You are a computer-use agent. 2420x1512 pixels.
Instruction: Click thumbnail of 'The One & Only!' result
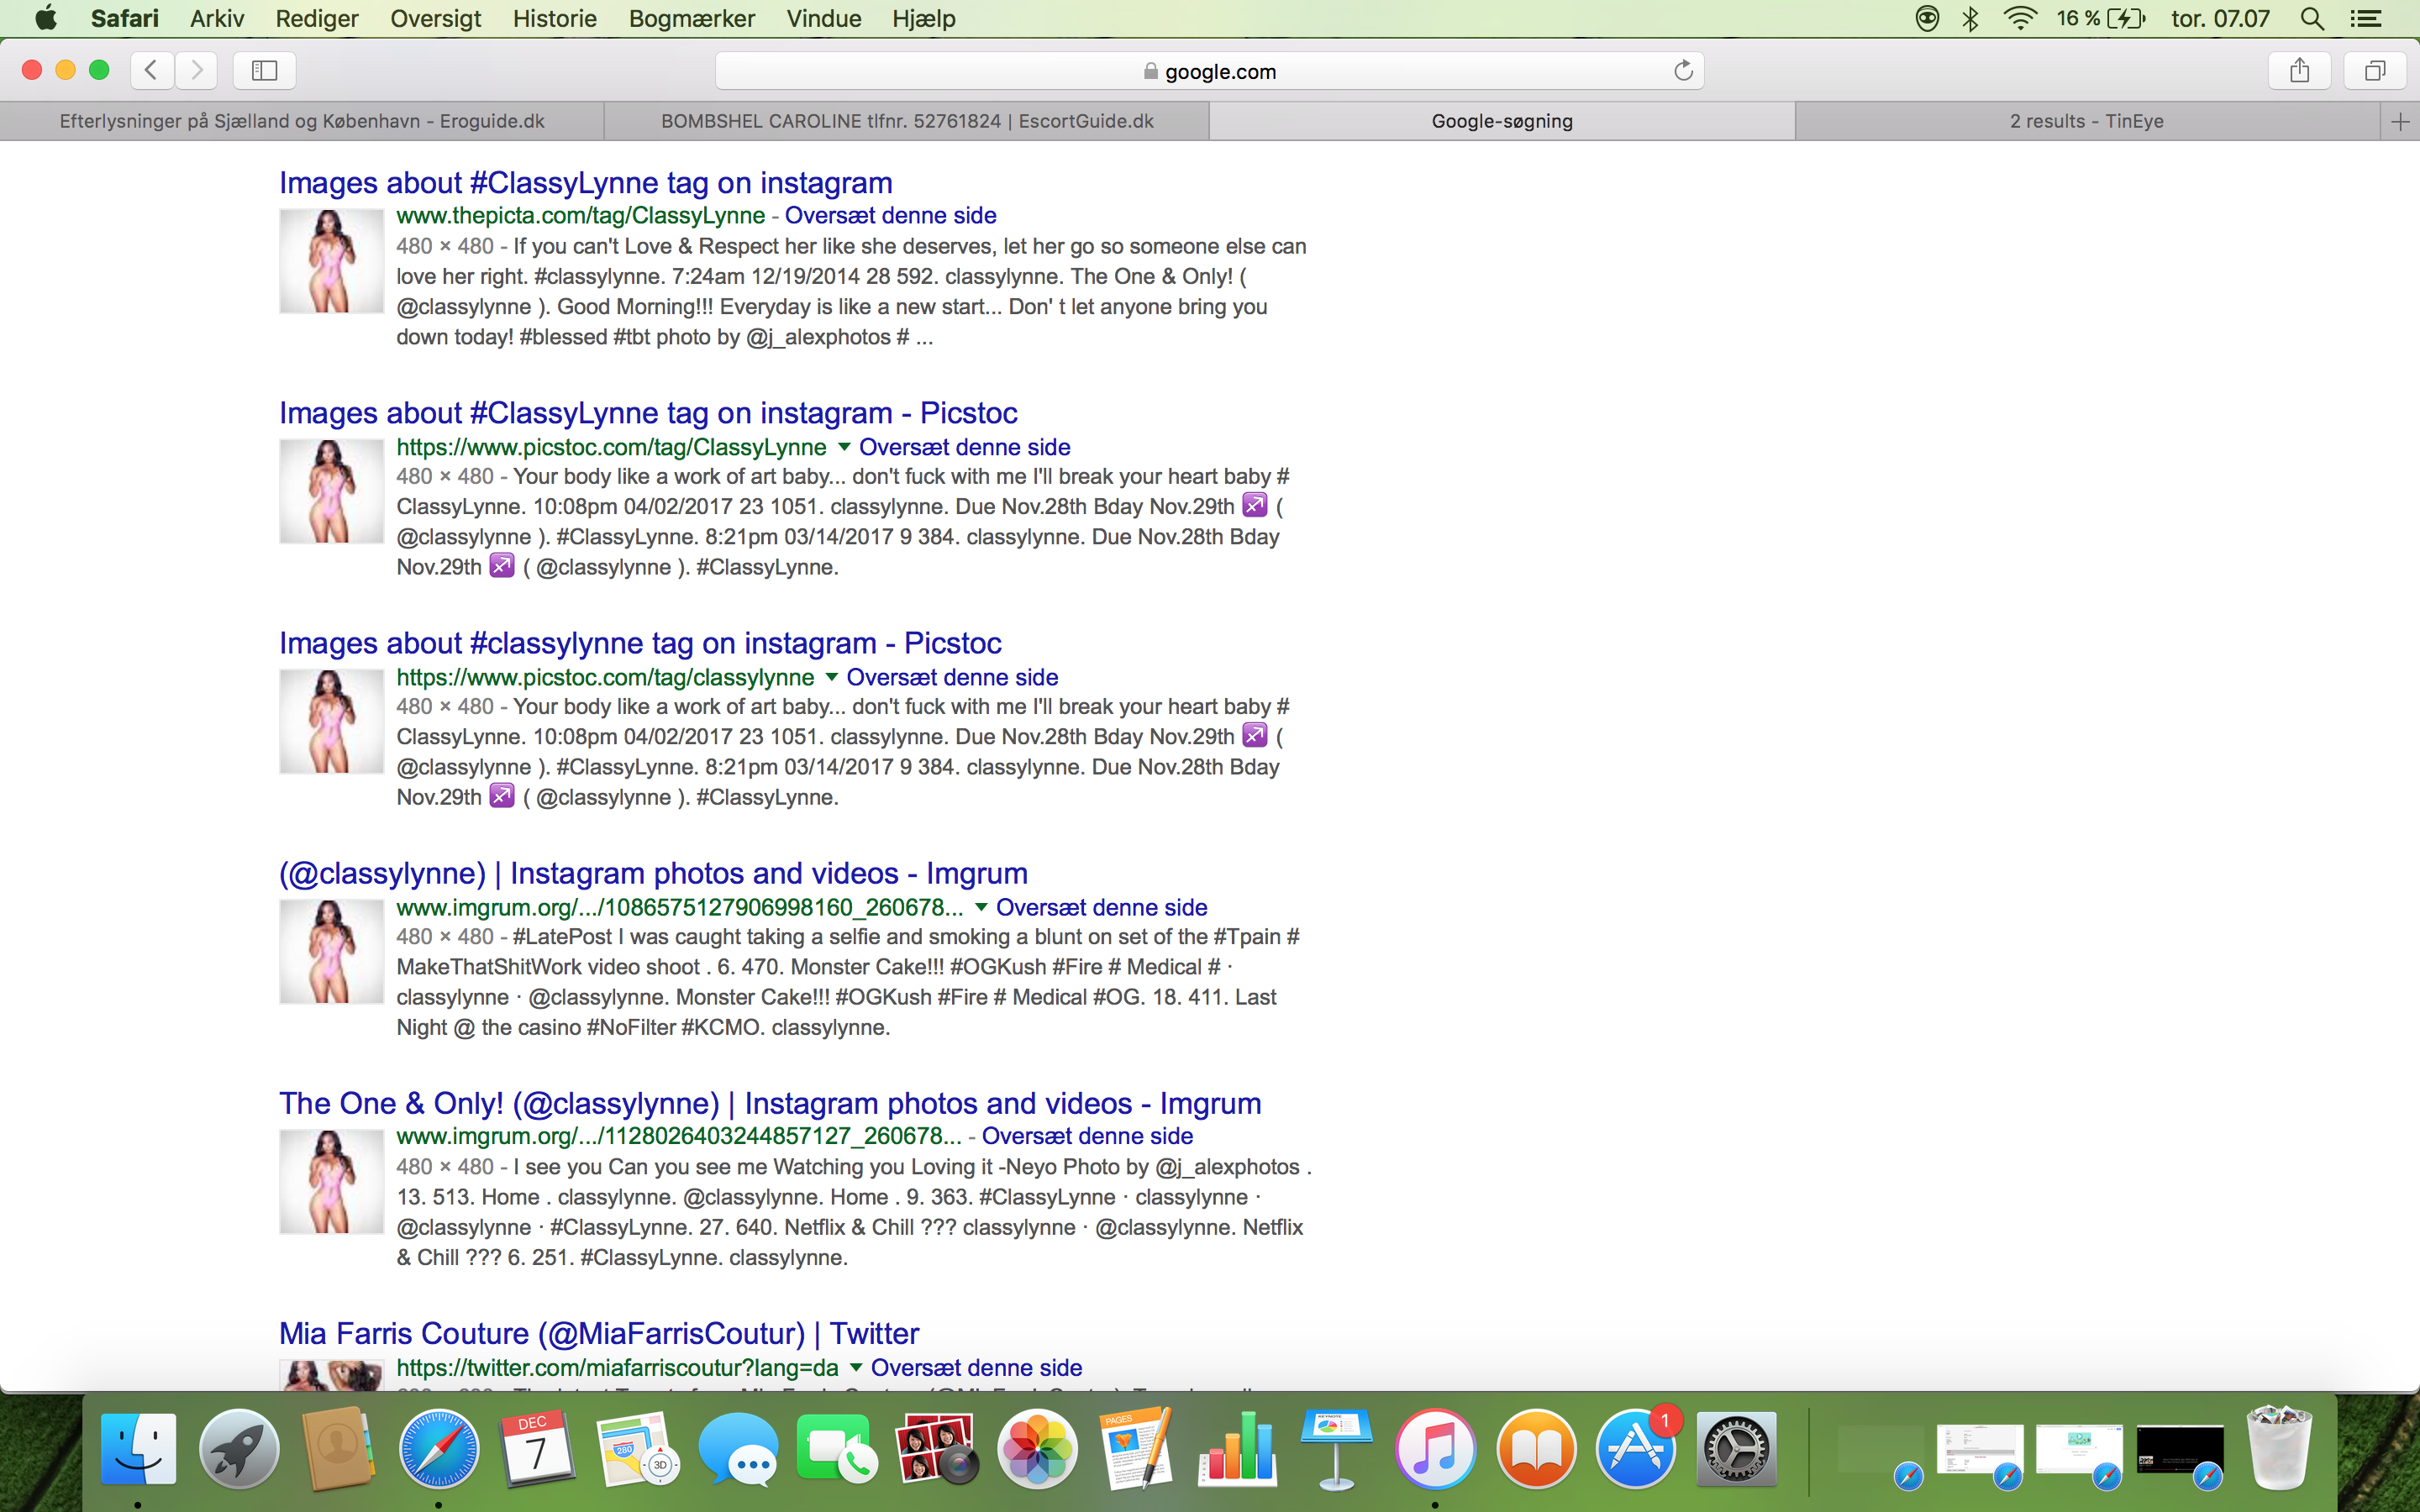click(331, 1181)
